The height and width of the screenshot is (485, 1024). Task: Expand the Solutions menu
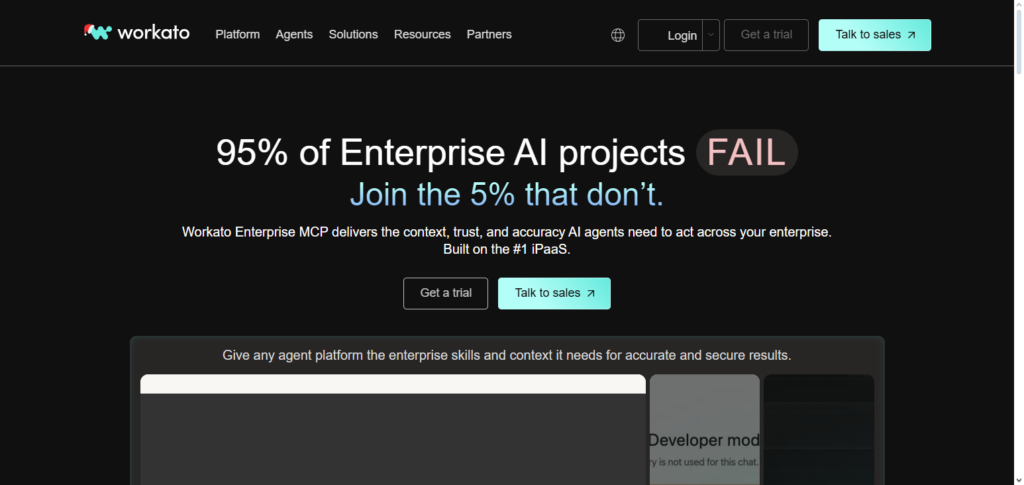pos(353,34)
